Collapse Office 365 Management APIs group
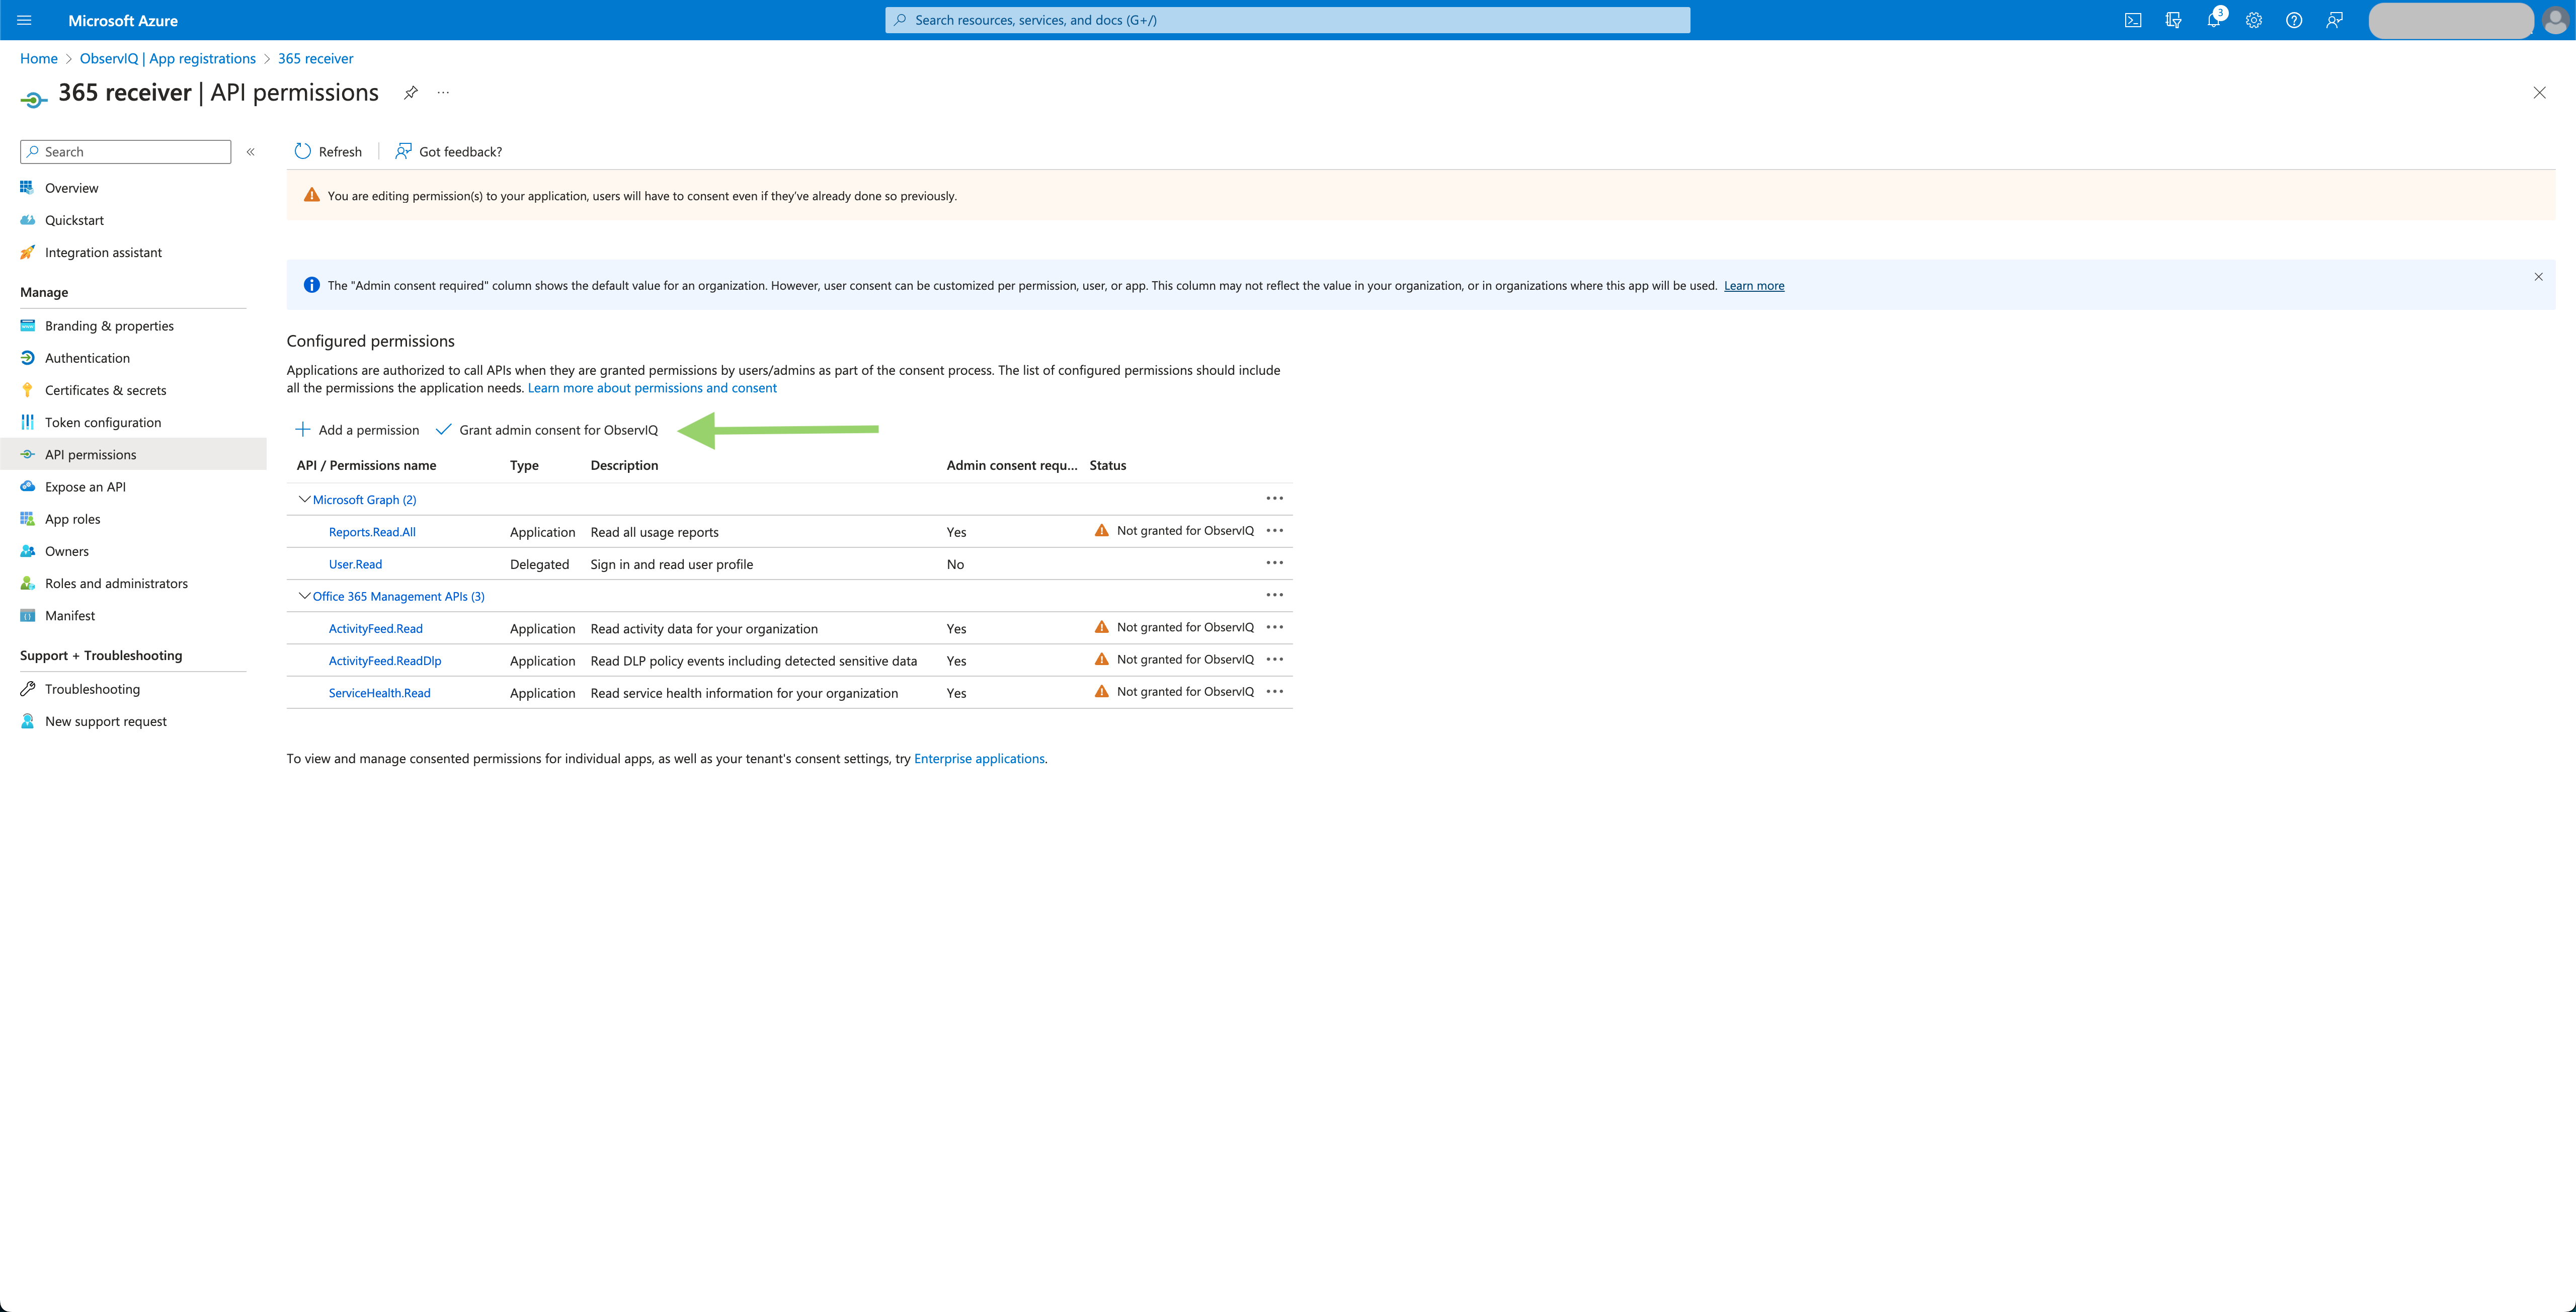 coord(304,596)
